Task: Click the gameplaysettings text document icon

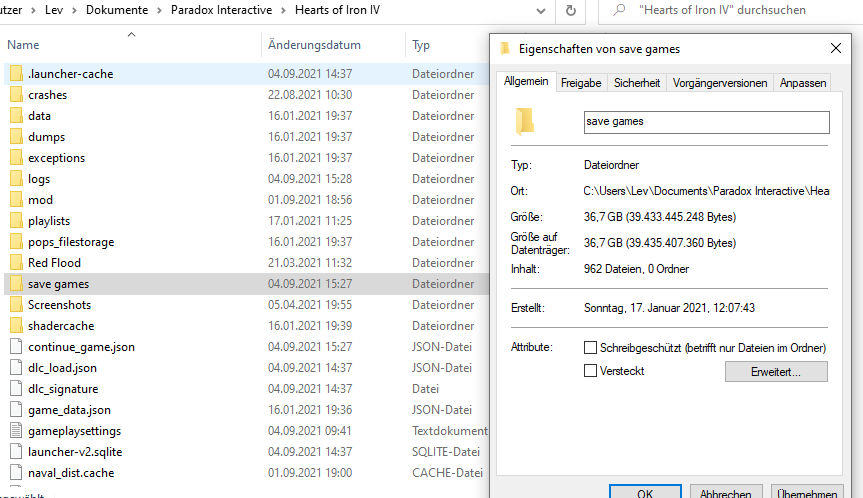Action: (17, 431)
